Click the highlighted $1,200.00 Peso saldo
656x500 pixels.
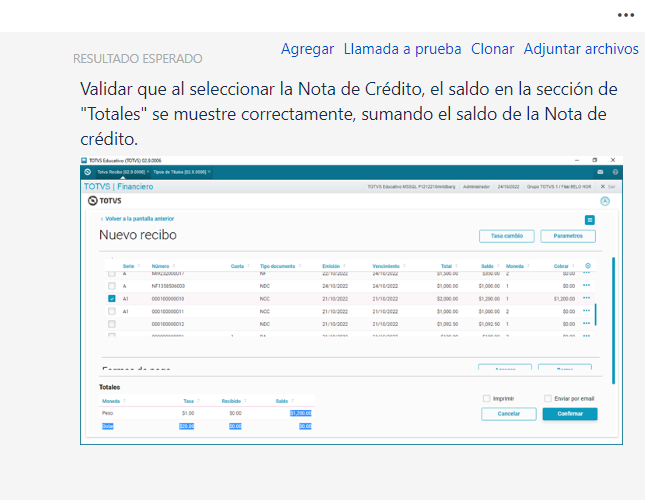point(300,413)
